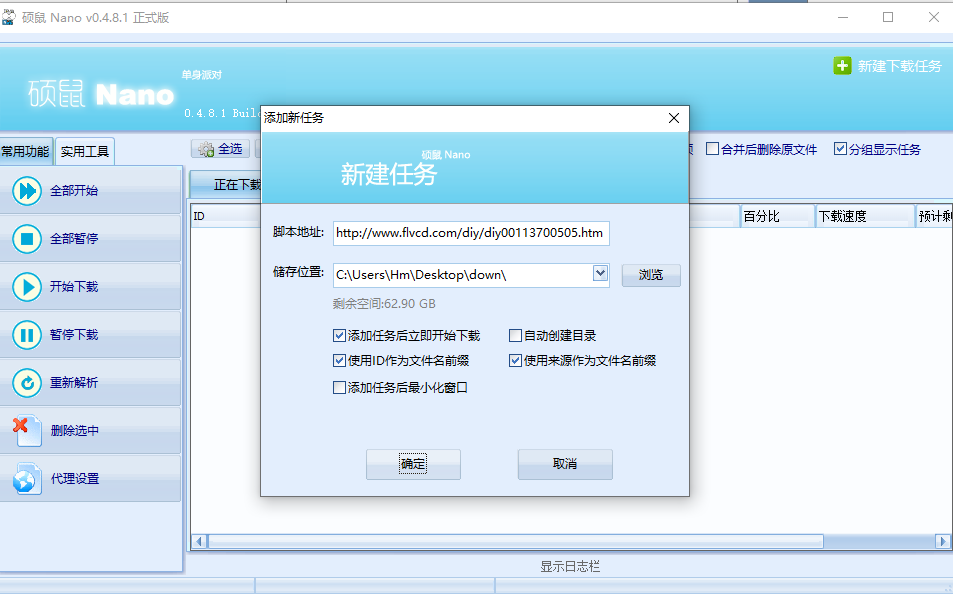Click the scroll-right arrow of the task list
The height and width of the screenshot is (594, 953).
(x=942, y=541)
